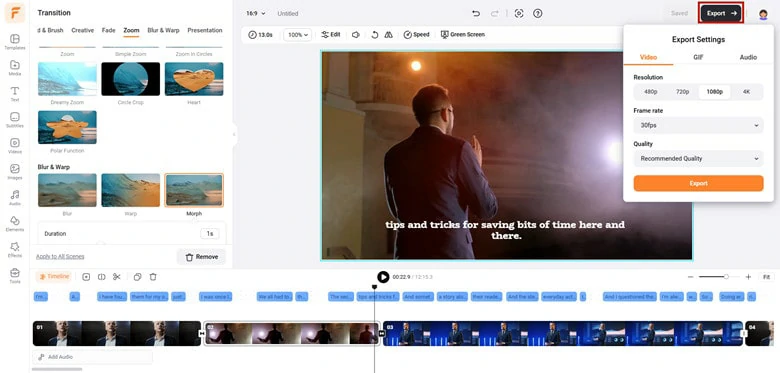
Task: Cut with the scissors icon
Action: (x=117, y=277)
